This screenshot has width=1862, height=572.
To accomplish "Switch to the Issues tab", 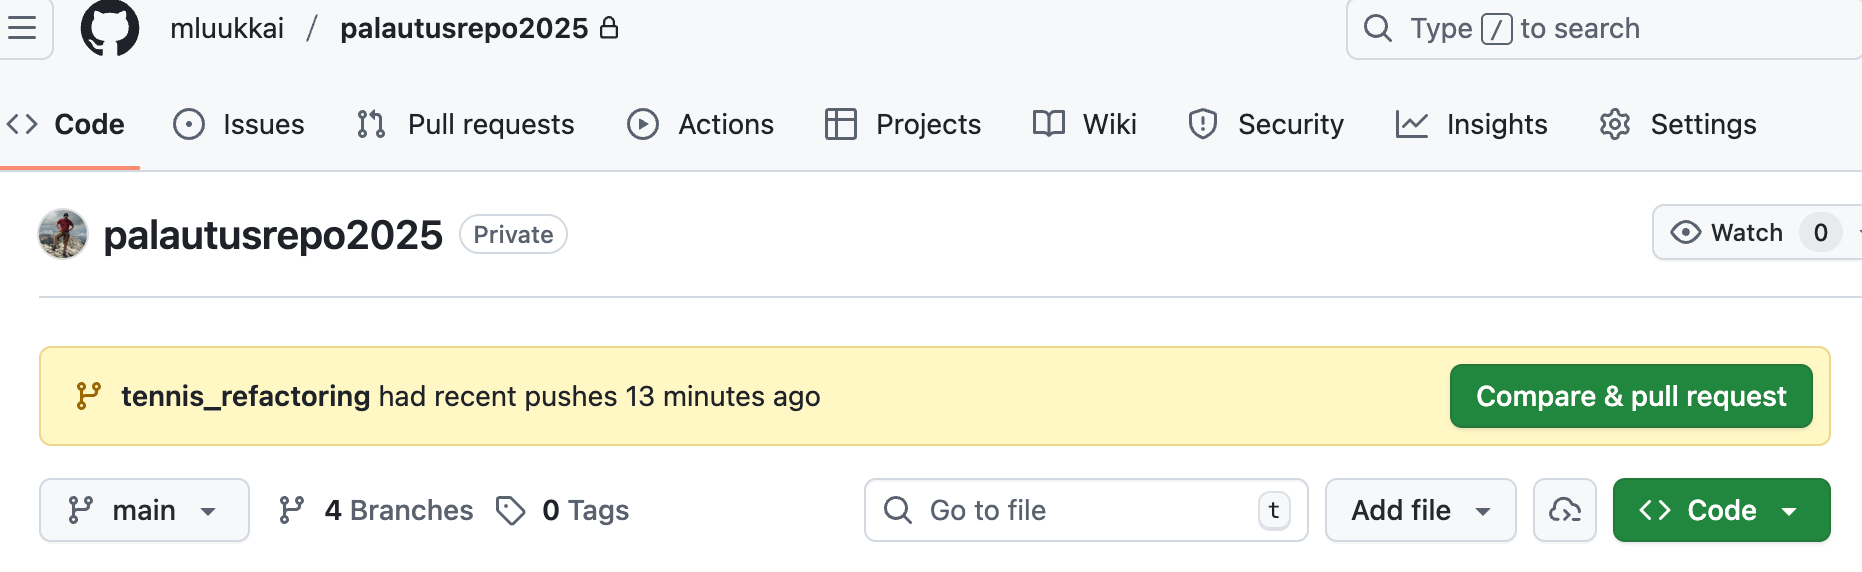I will [239, 124].
